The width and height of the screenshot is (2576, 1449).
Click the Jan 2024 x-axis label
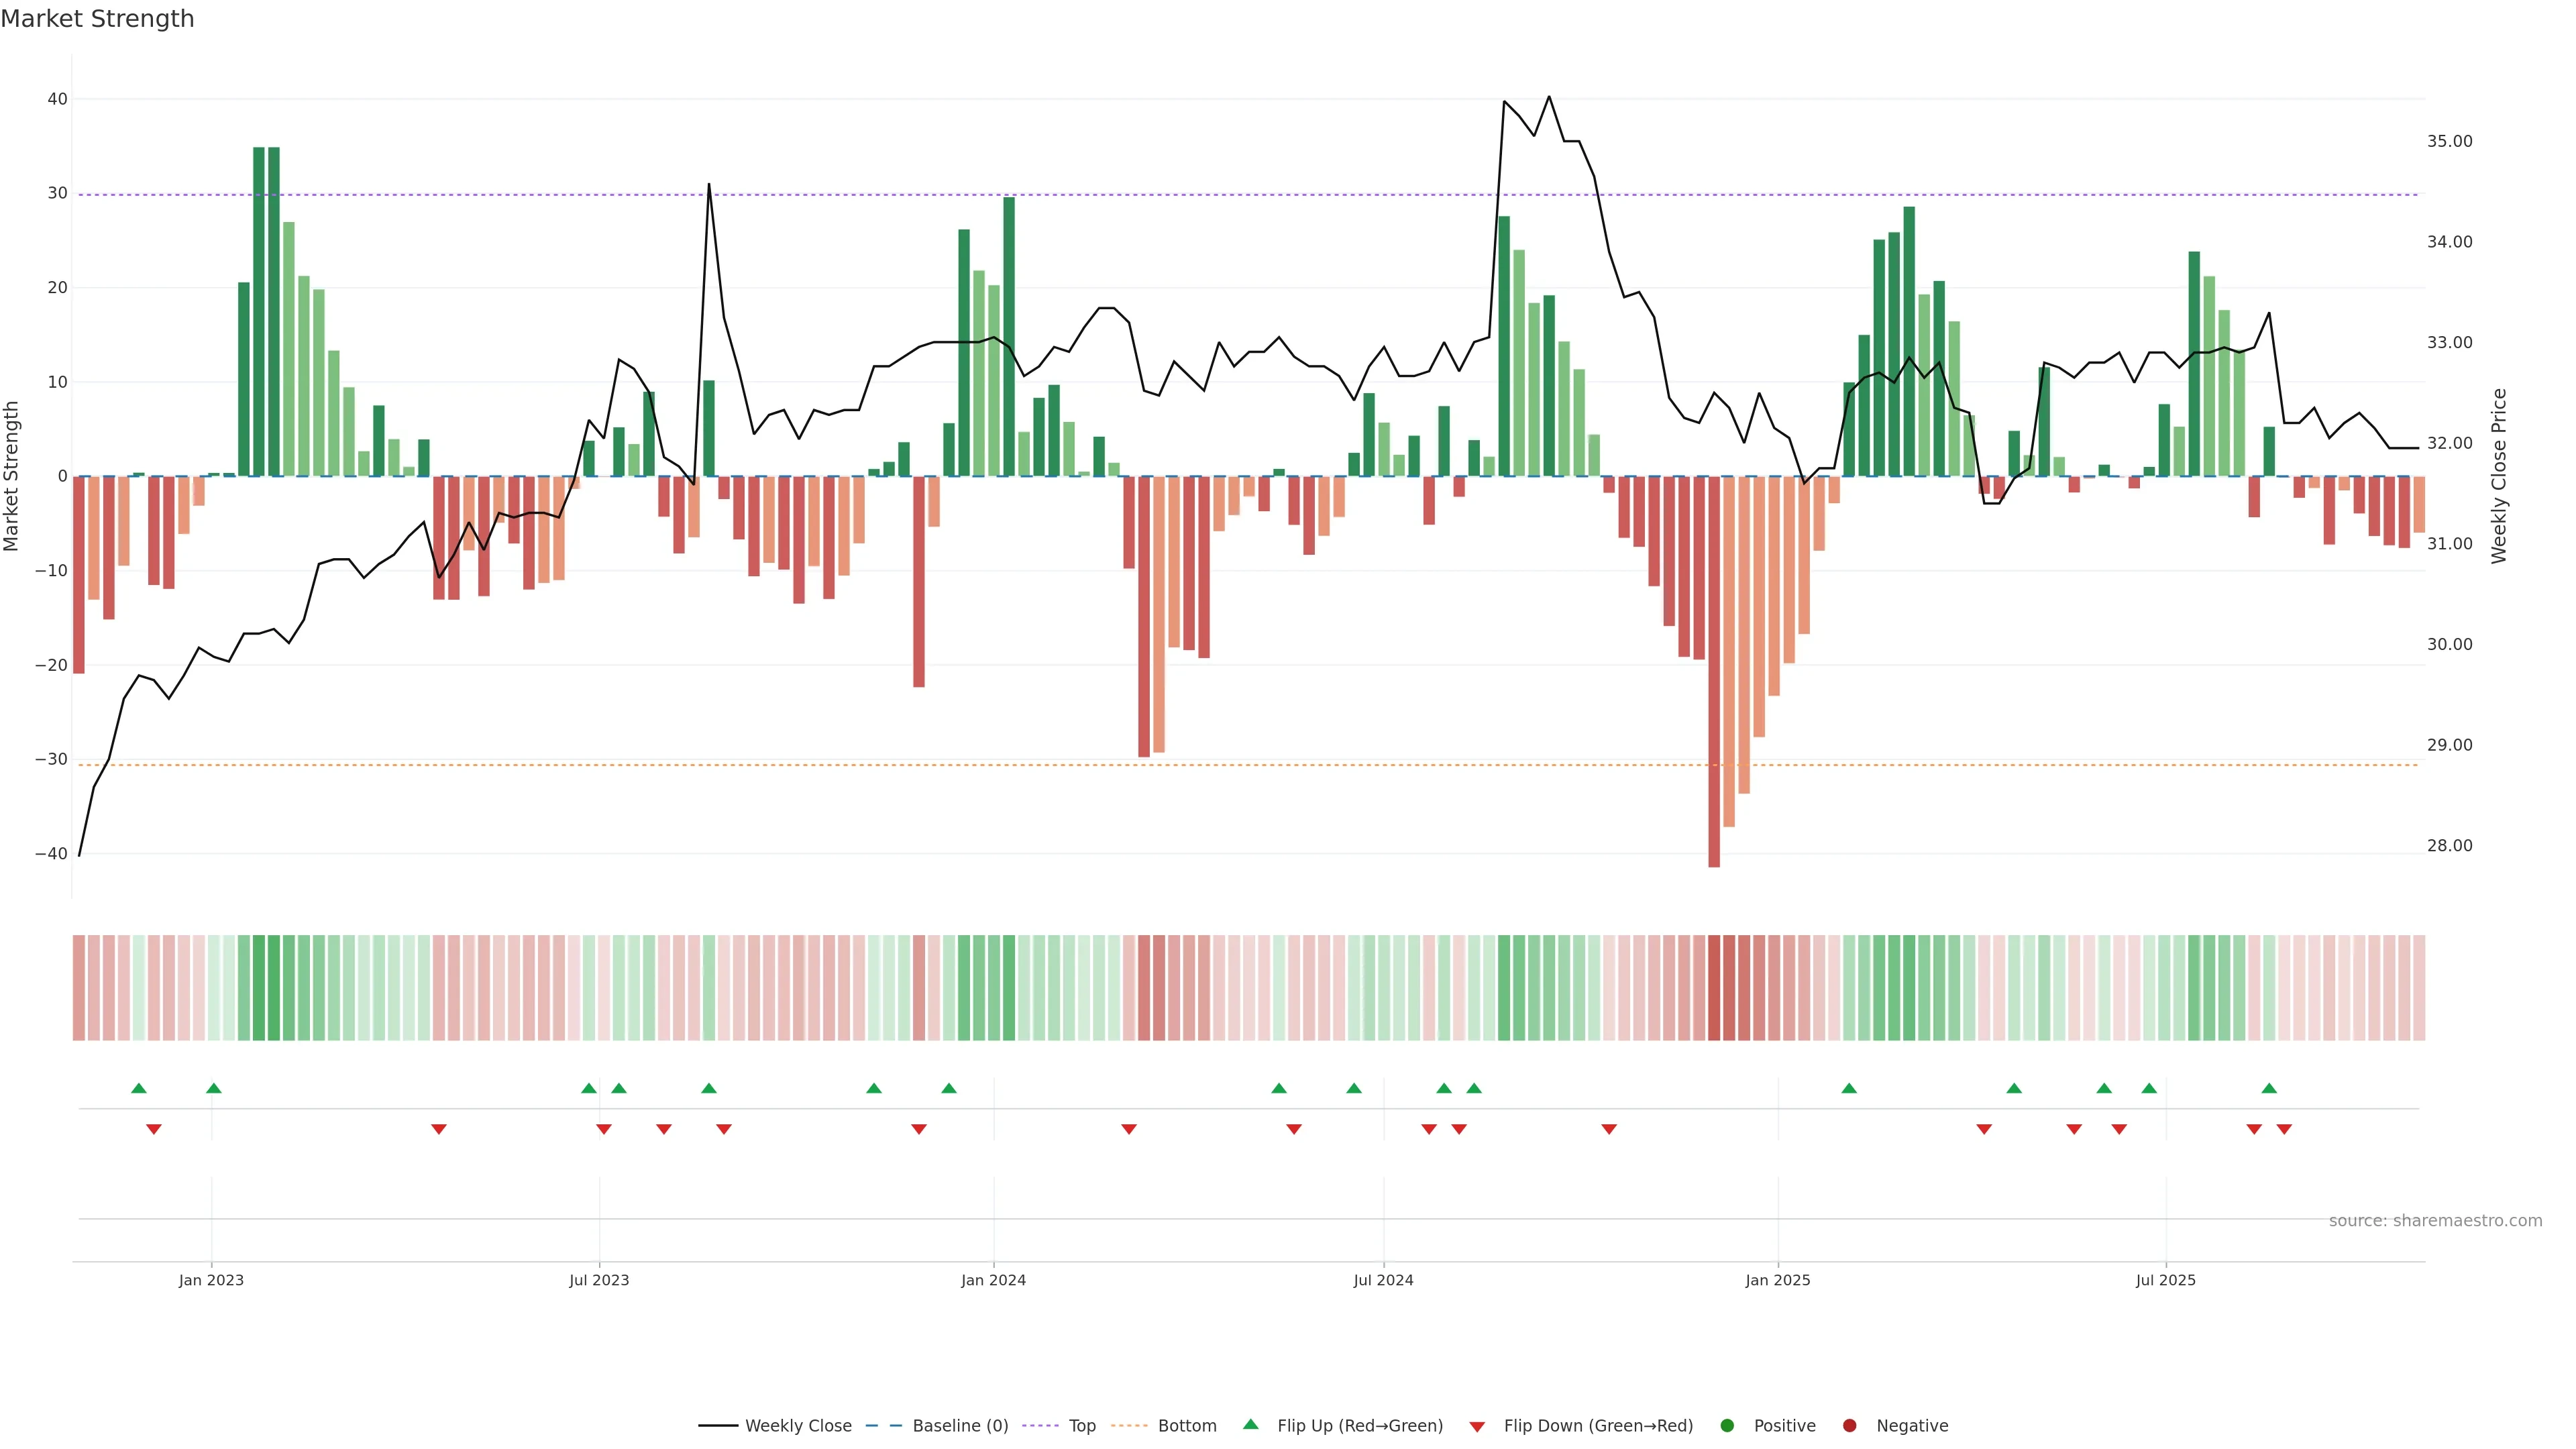pyautogui.click(x=993, y=1280)
